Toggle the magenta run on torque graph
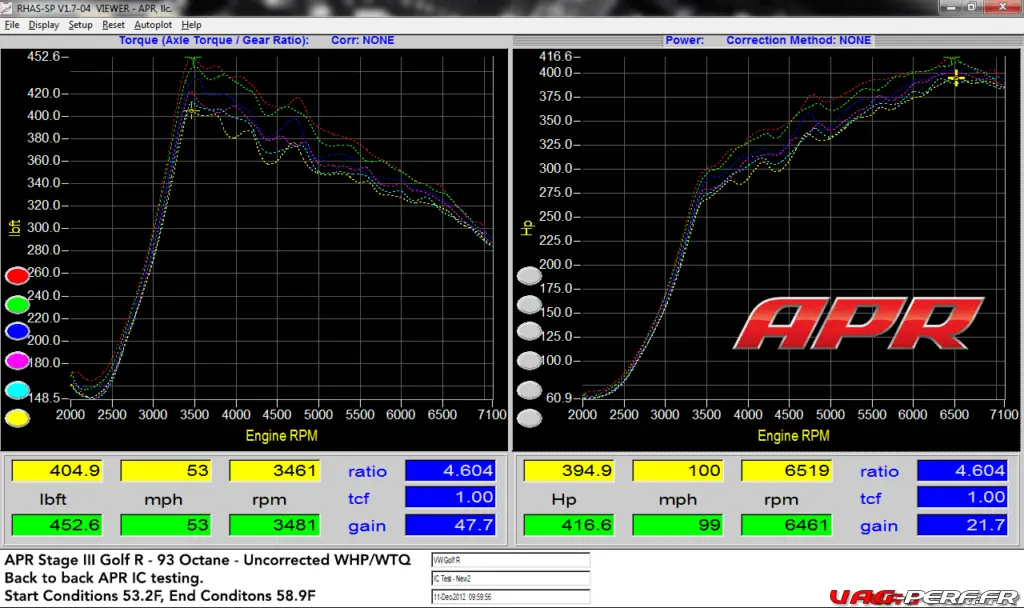Viewport: 1024px width, 608px height. click(18, 360)
